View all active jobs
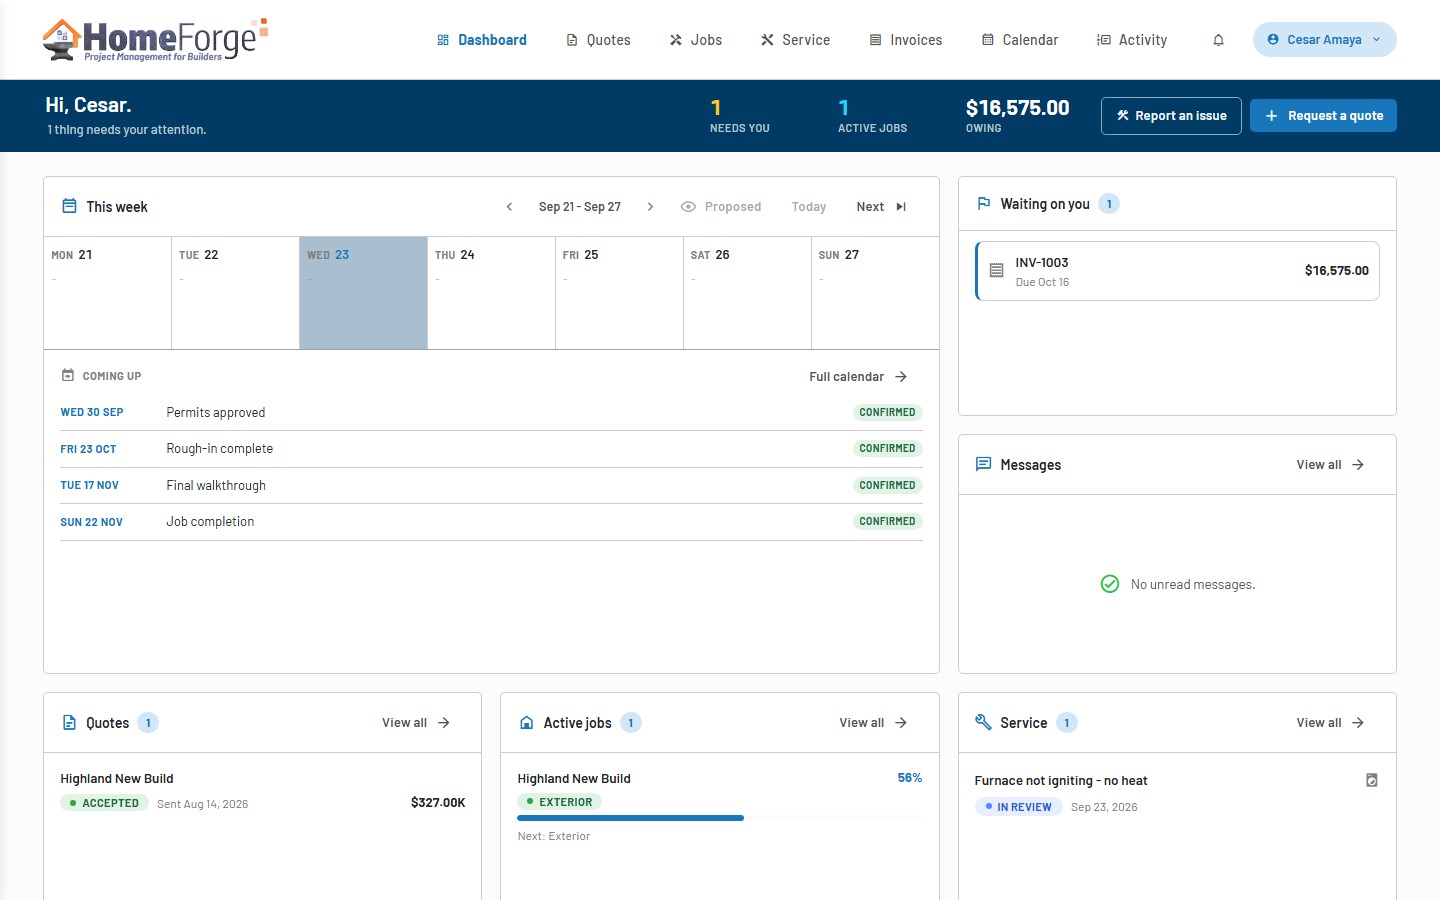 (x=873, y=723)
